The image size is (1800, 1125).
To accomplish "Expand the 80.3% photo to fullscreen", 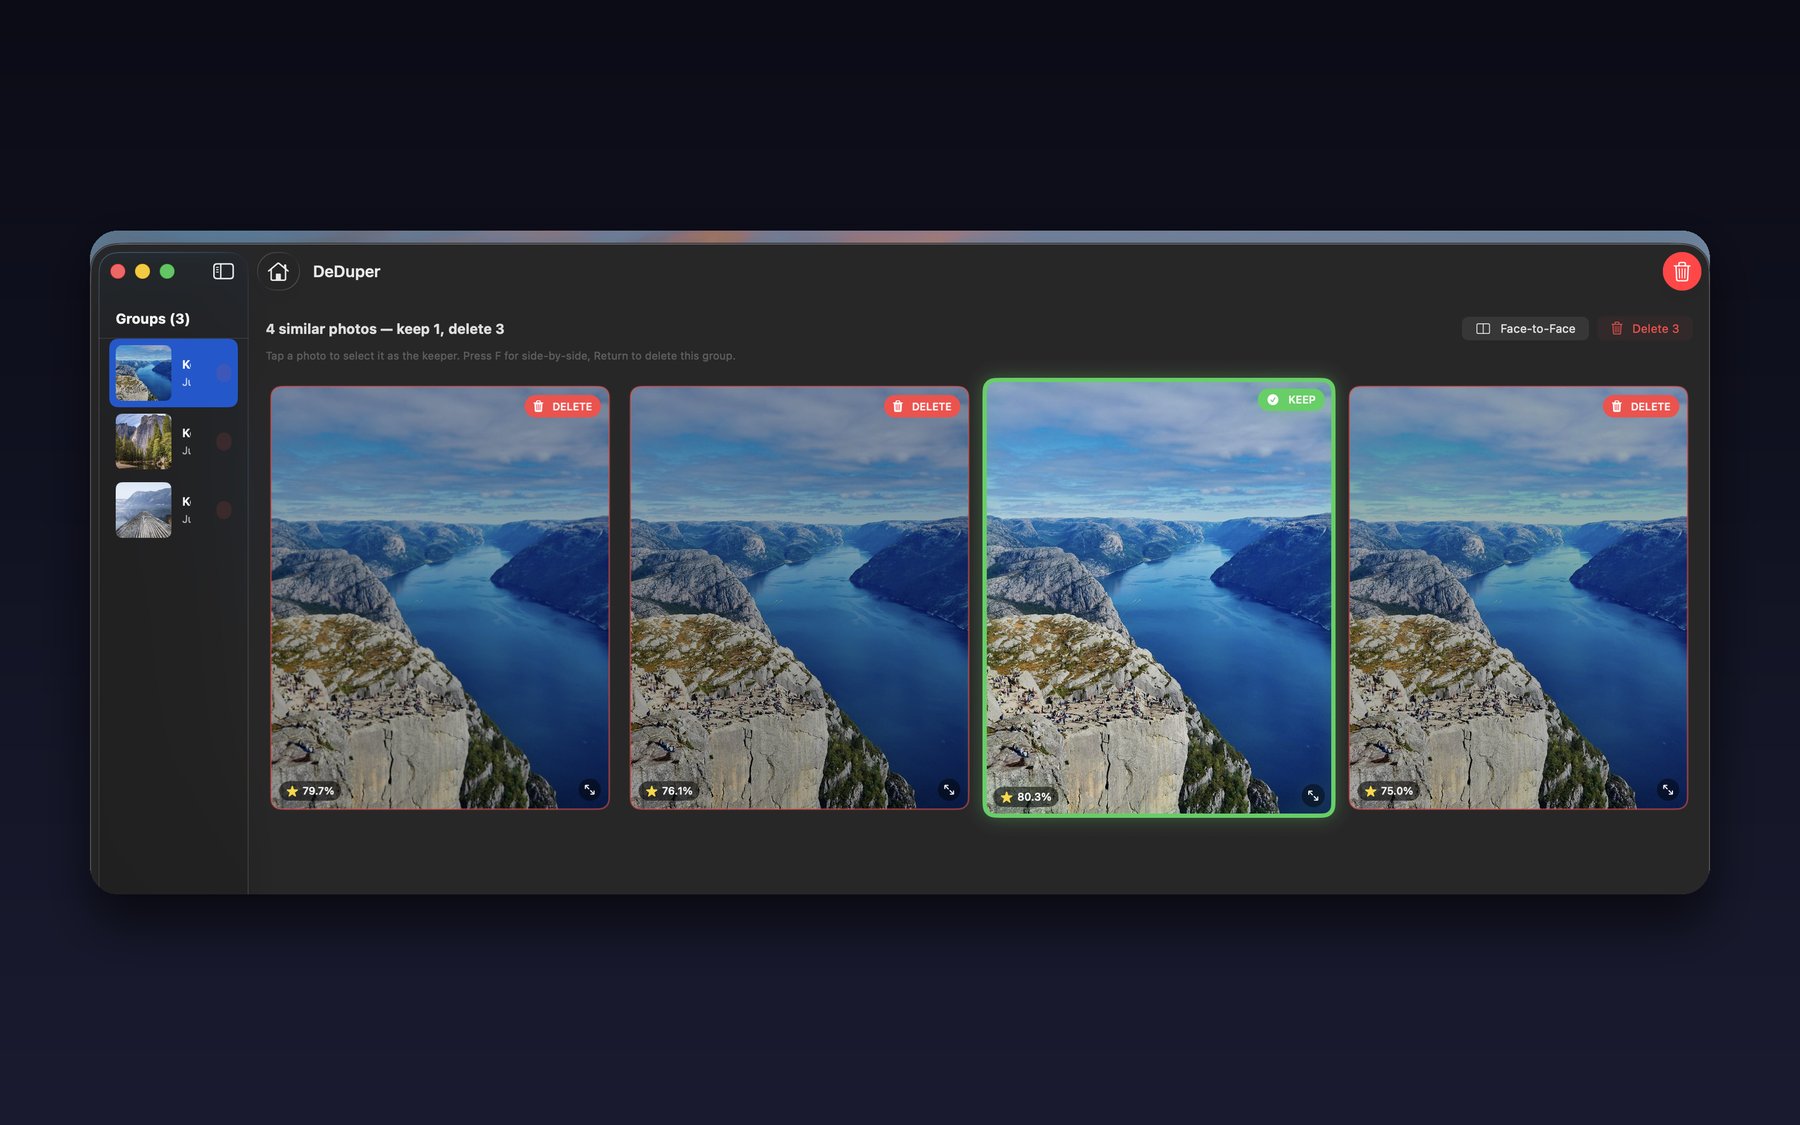I will [x=1313, y=796].
